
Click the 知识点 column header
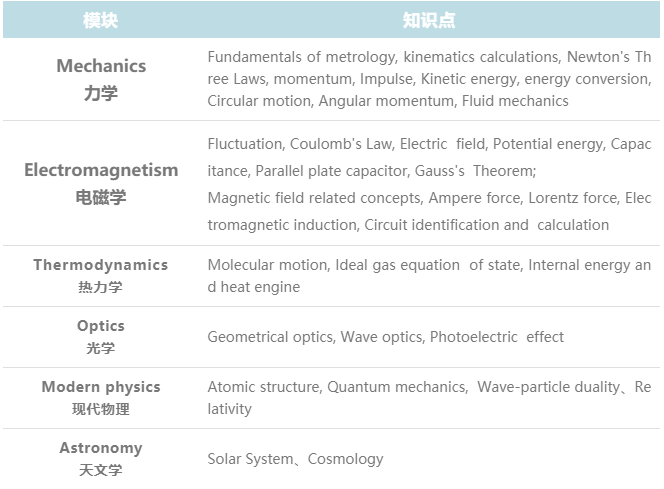click(x=429, y=20)
